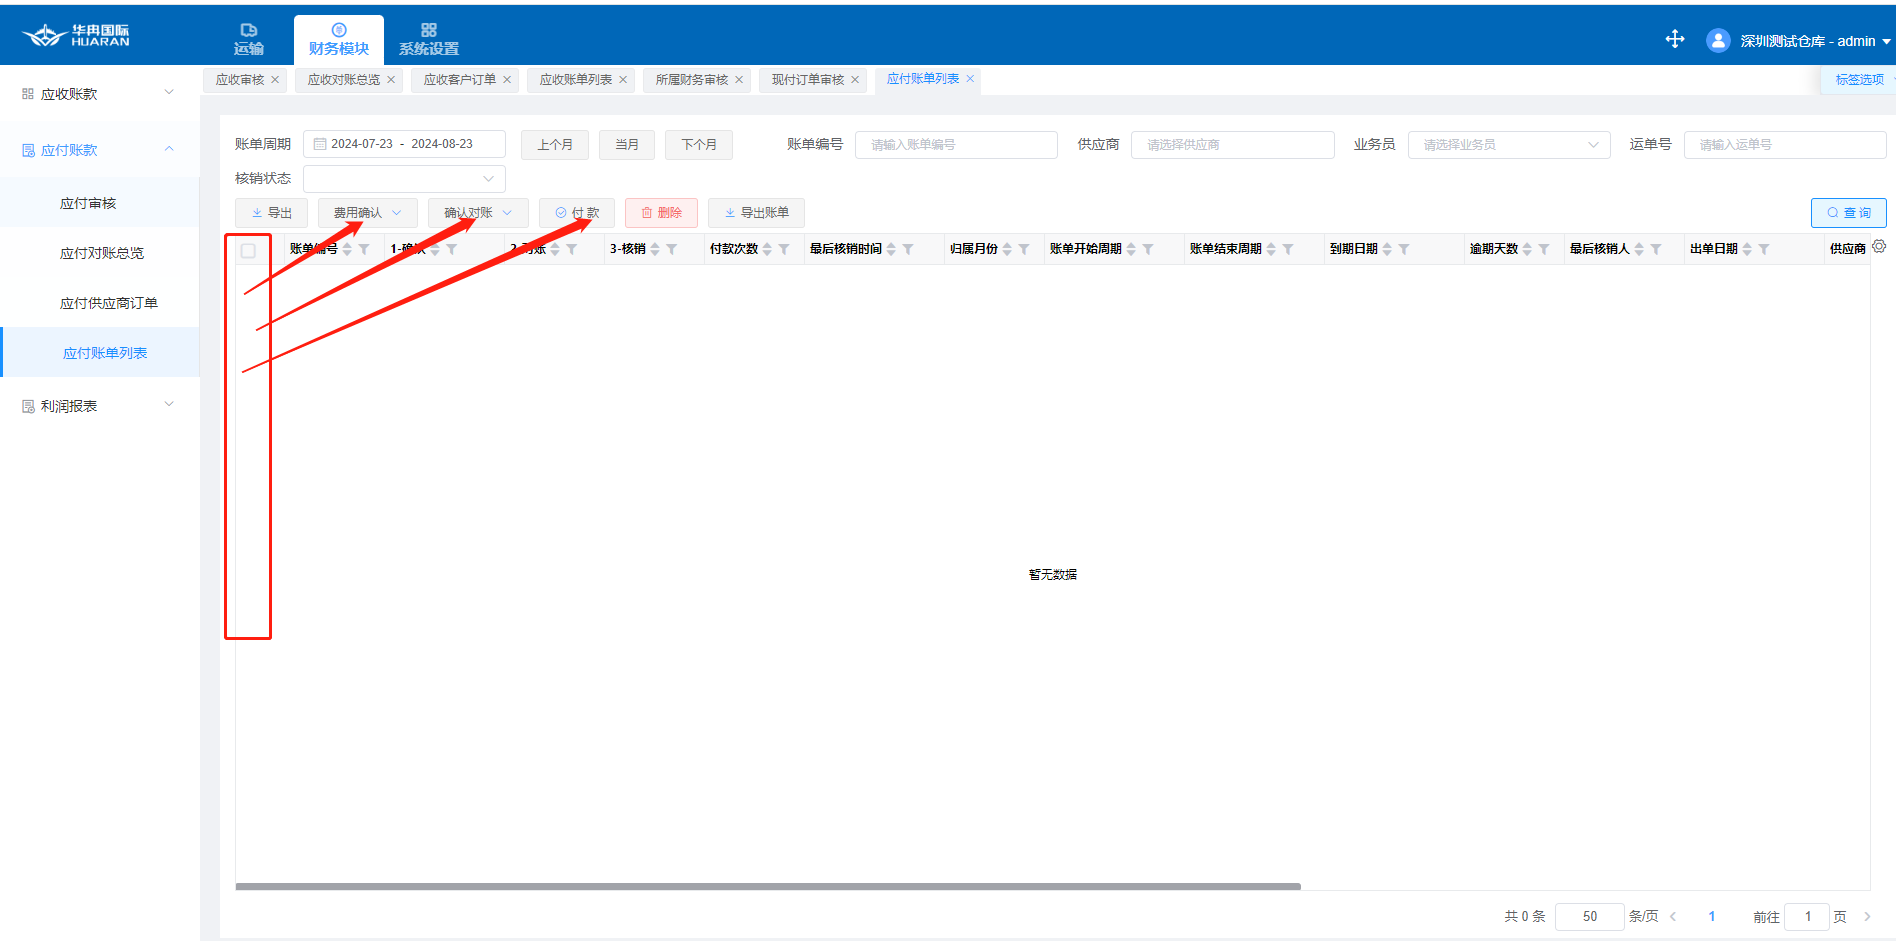Image resolution: width=1896 pixels, height=941 pixels.
Task: Sort by 付款次数 column arrows
Action: 767,249
